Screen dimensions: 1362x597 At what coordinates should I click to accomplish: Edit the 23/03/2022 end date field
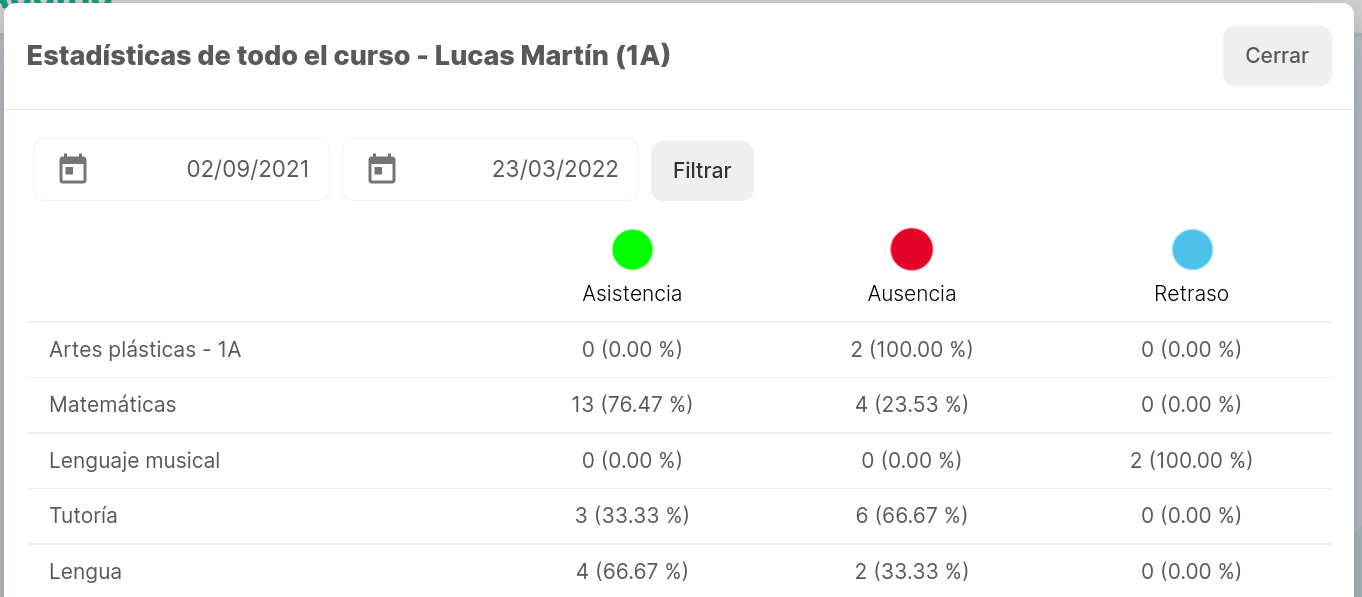(x=490, y=169)
